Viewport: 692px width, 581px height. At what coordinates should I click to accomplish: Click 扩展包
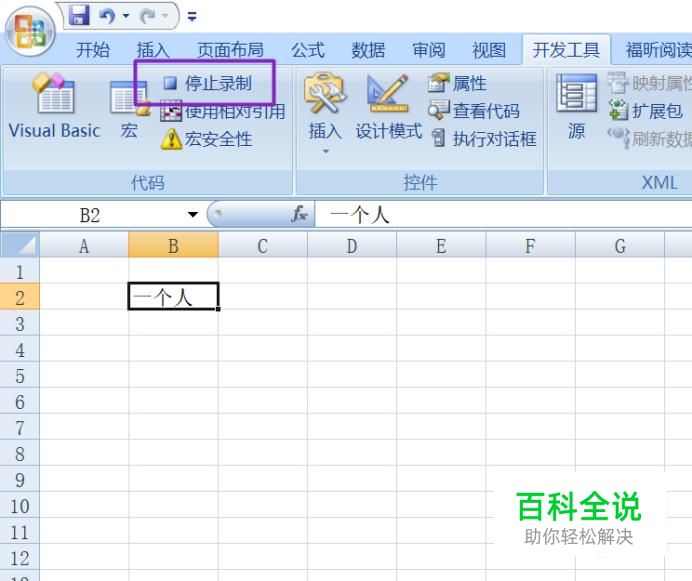(645, 111)
